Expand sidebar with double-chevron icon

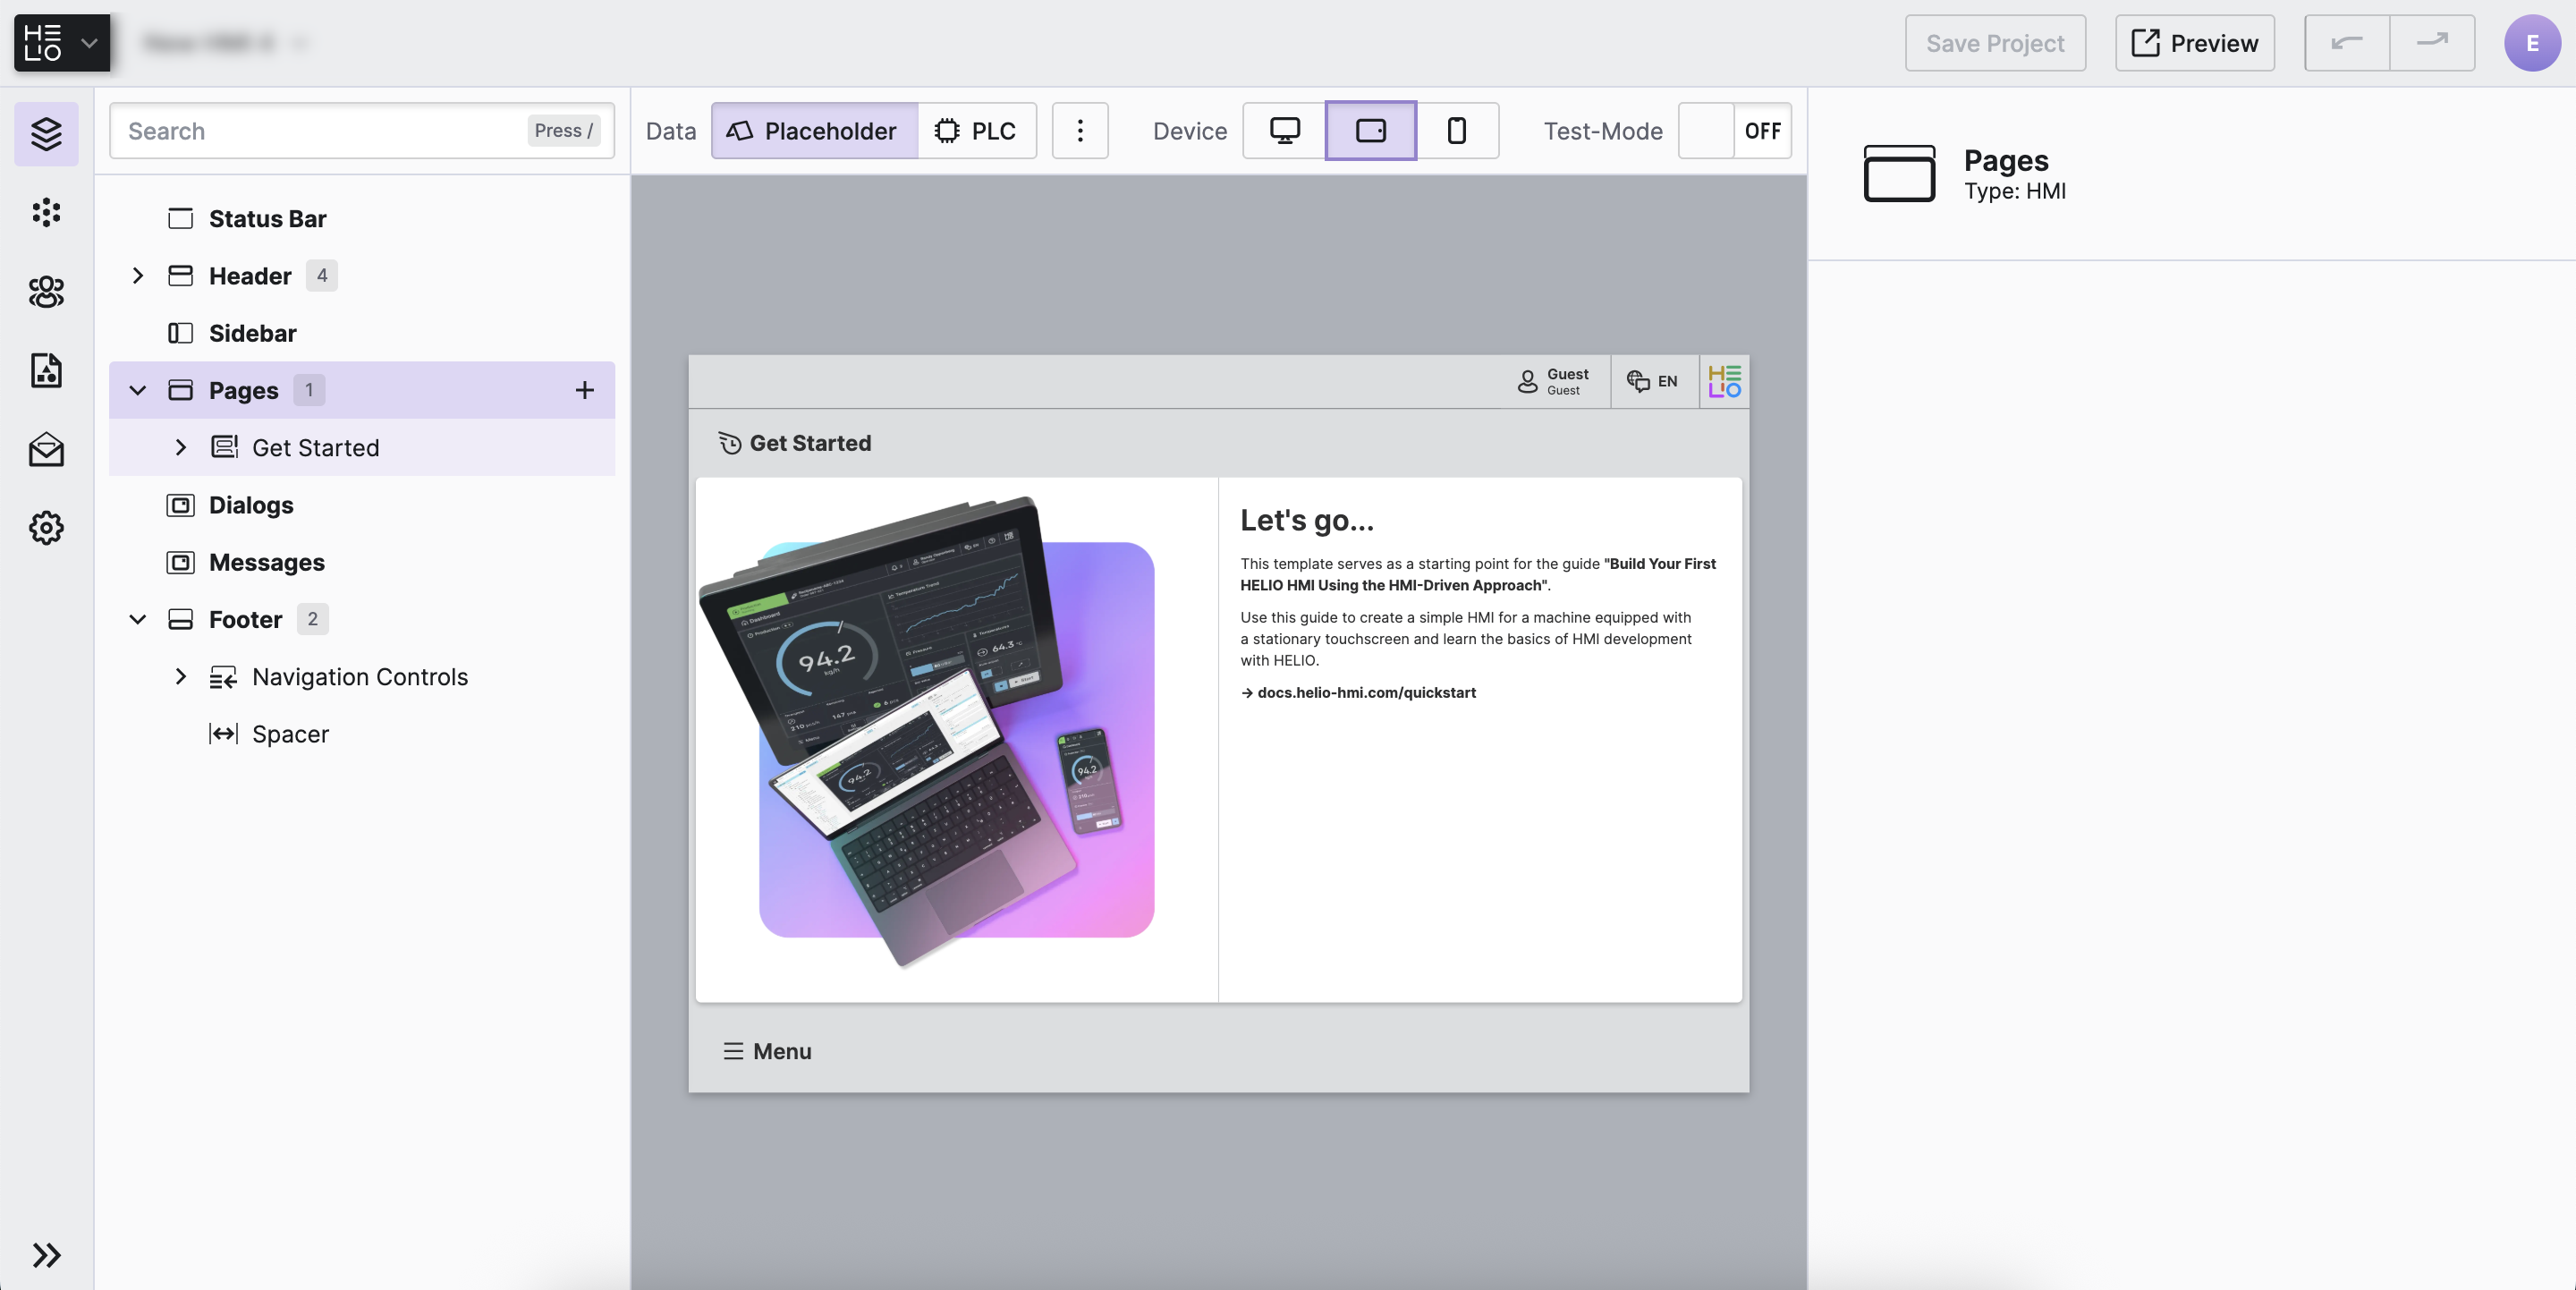coord(46,1254)
